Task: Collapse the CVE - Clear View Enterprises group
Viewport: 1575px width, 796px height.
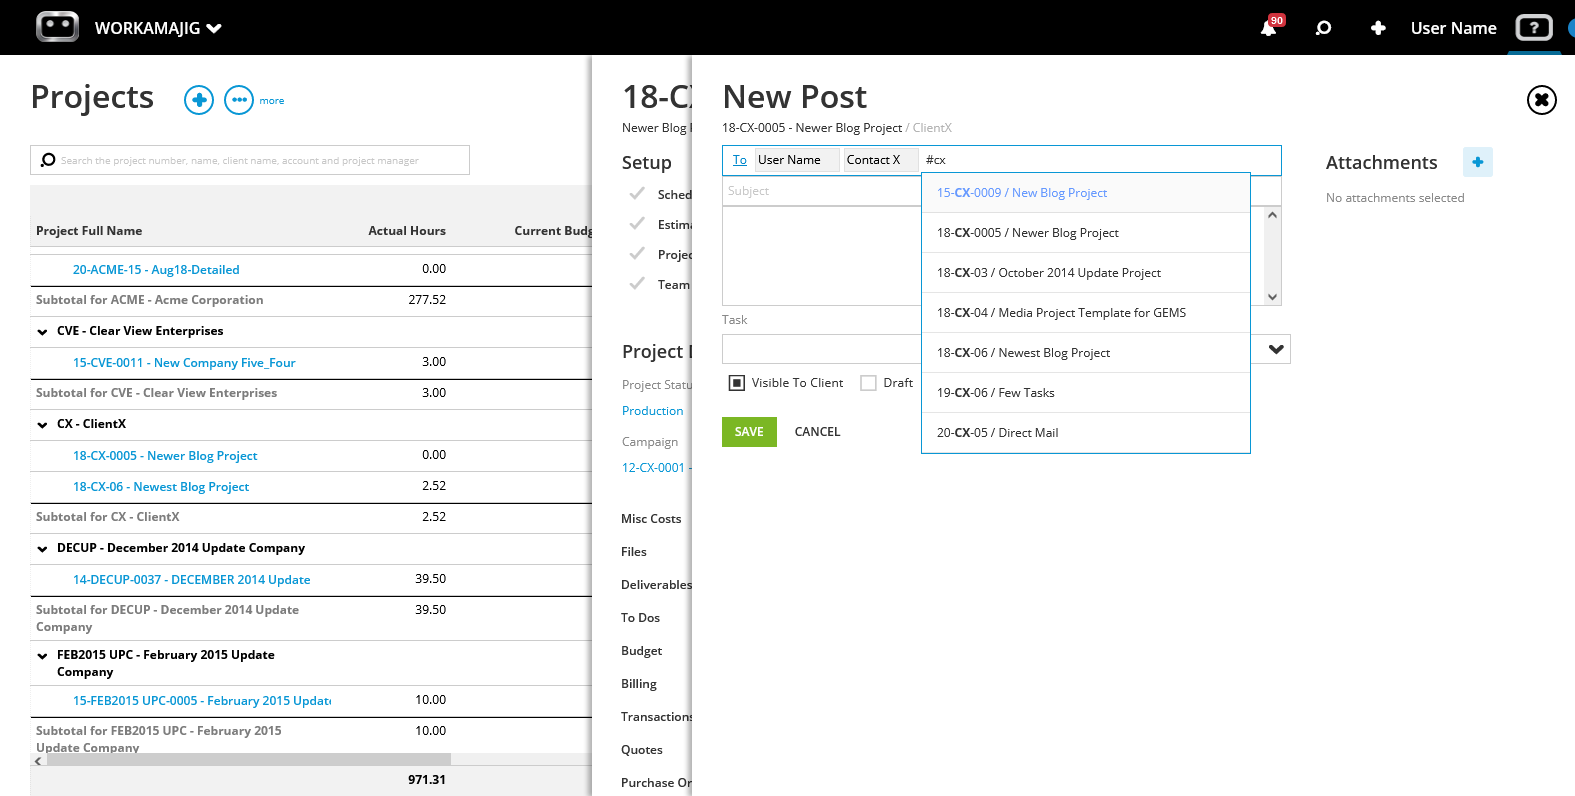Action: (x=42, y=332)
